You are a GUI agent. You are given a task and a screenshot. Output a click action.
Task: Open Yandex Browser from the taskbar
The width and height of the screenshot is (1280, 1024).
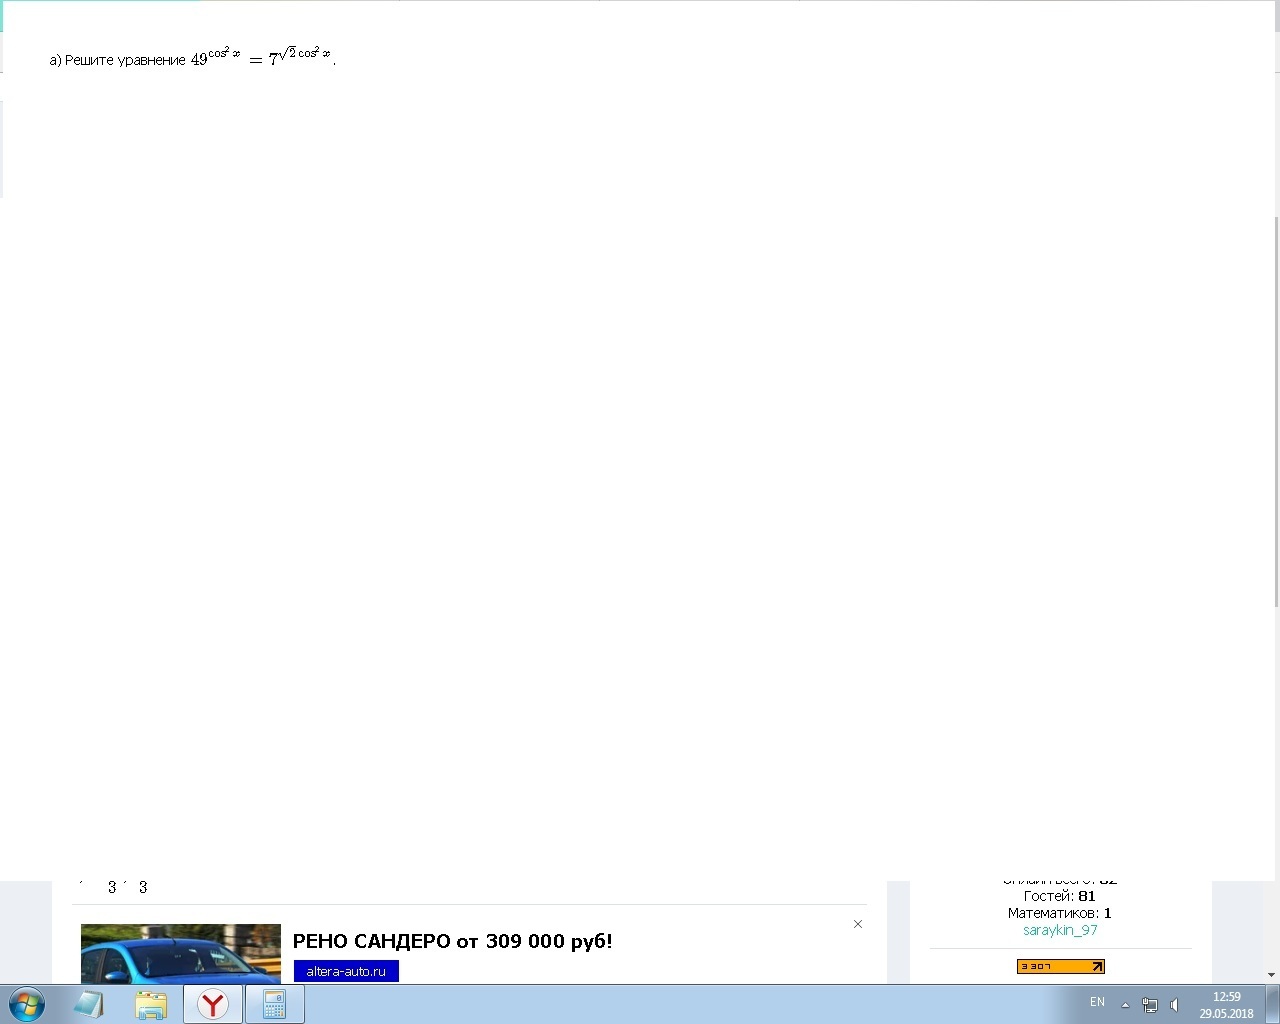point(213,1003)
